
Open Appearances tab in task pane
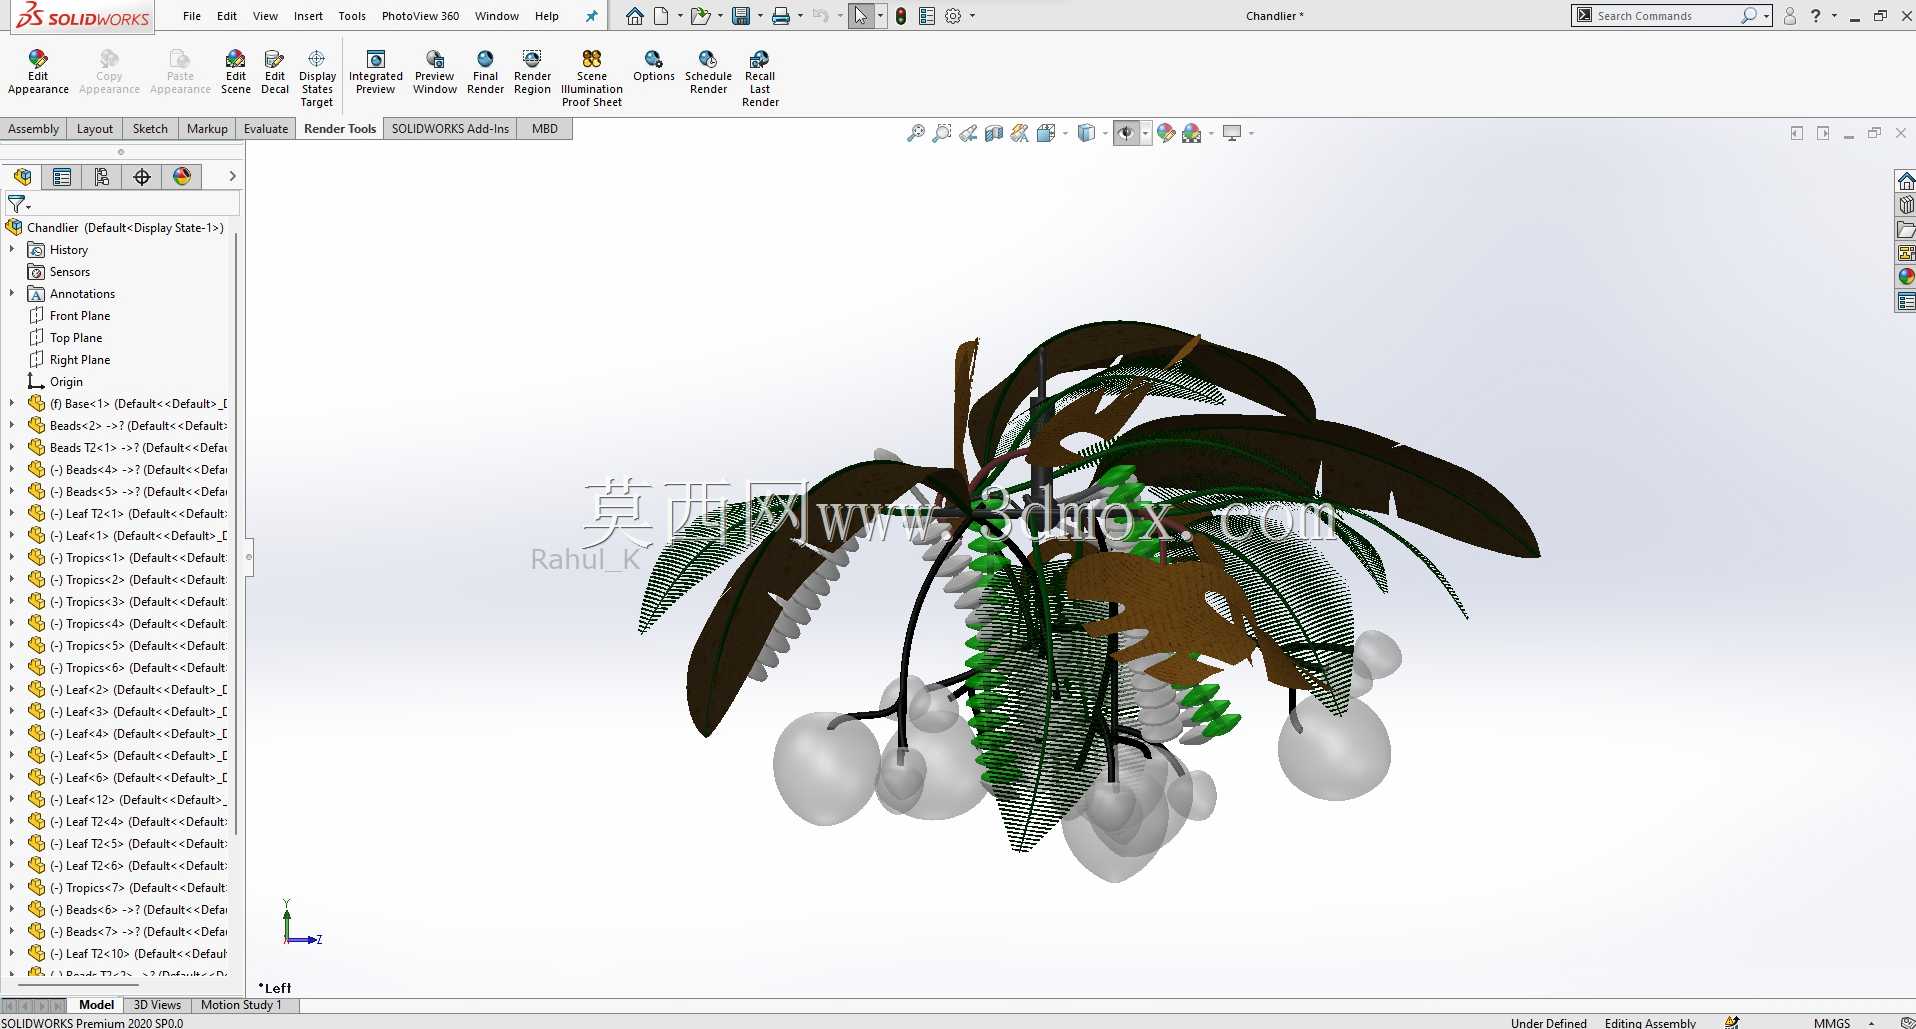click(1906, 277)
